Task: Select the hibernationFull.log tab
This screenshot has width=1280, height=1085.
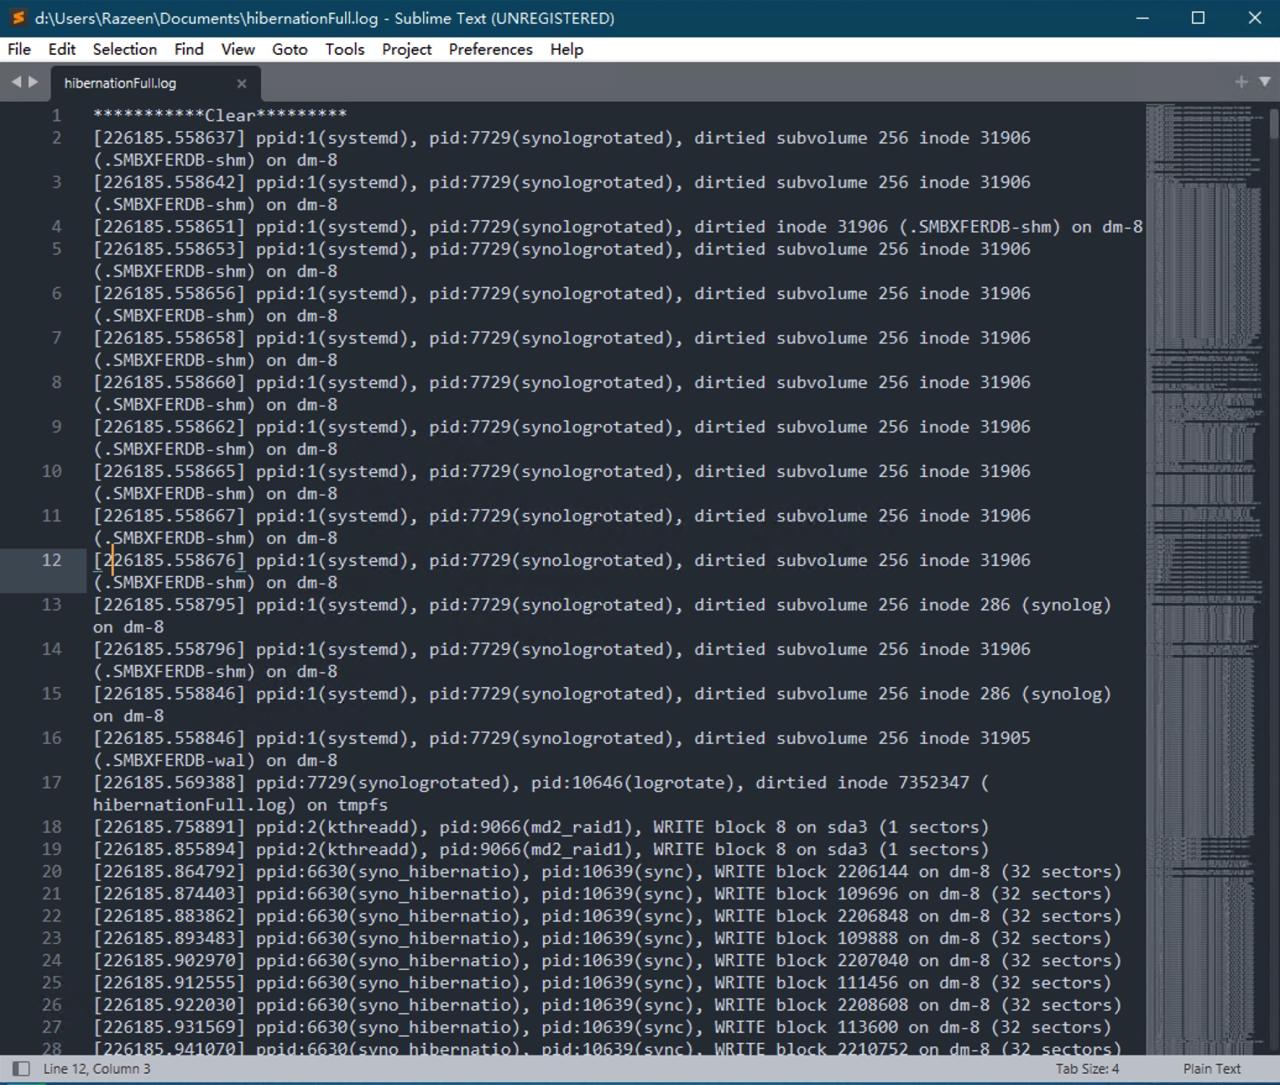Action: click(x=120, y=83)
